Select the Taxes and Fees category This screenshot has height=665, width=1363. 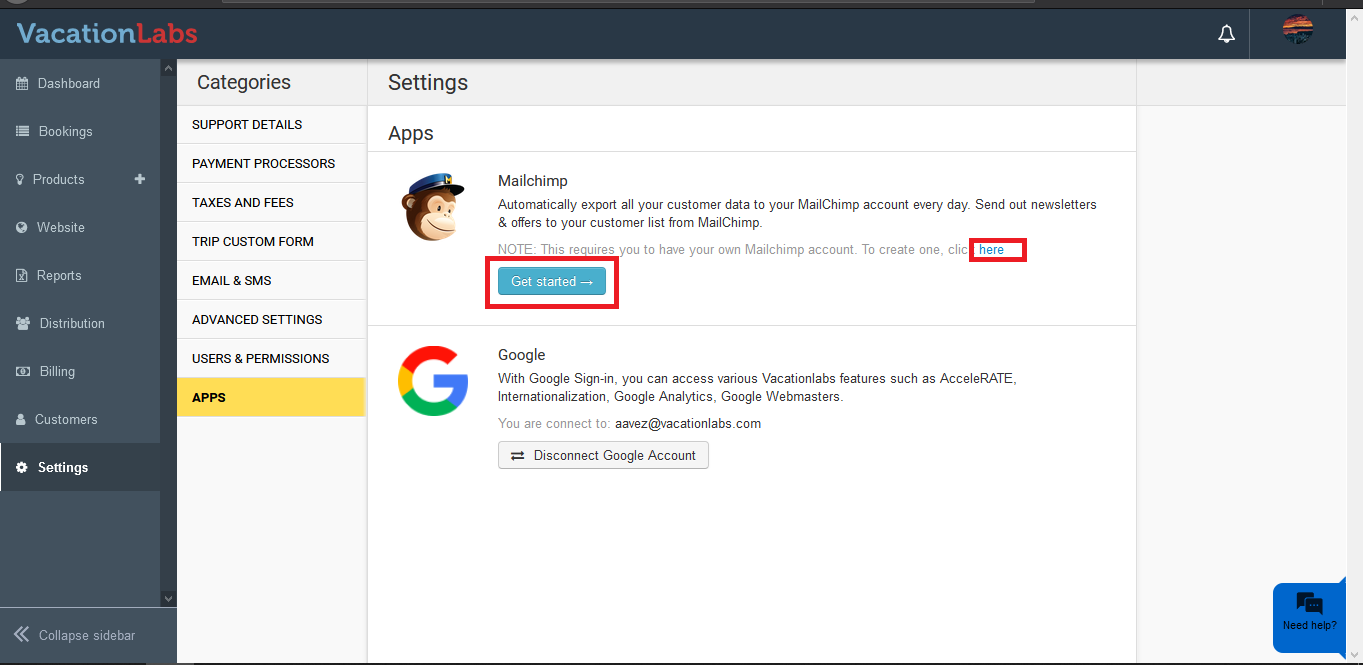(x=271, y=202)
